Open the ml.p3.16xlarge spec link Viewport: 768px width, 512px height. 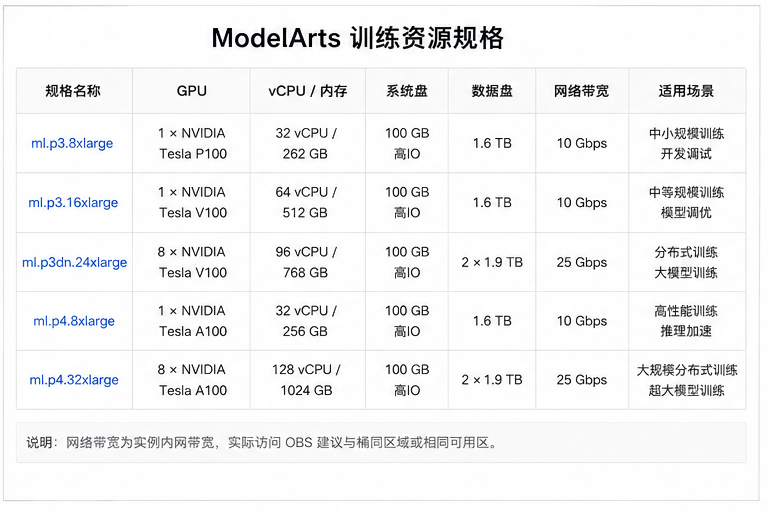click(x=73, y=203)
